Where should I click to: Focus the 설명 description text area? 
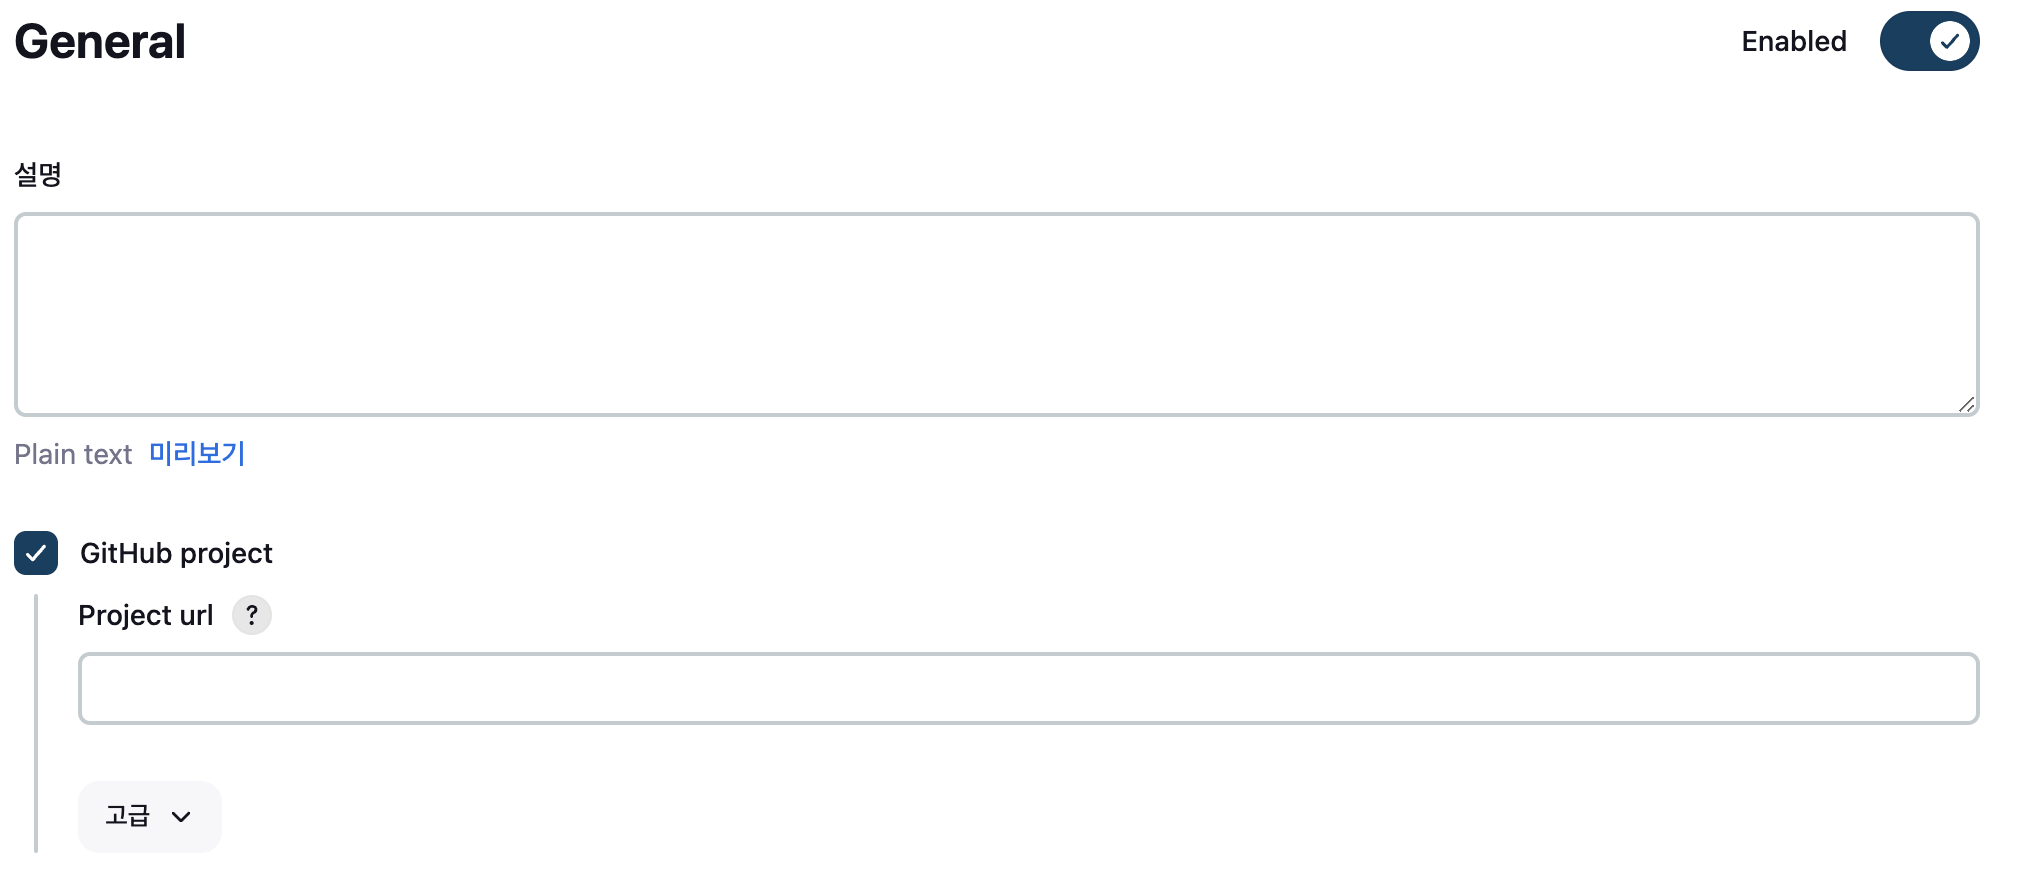(x=996, y=314)
